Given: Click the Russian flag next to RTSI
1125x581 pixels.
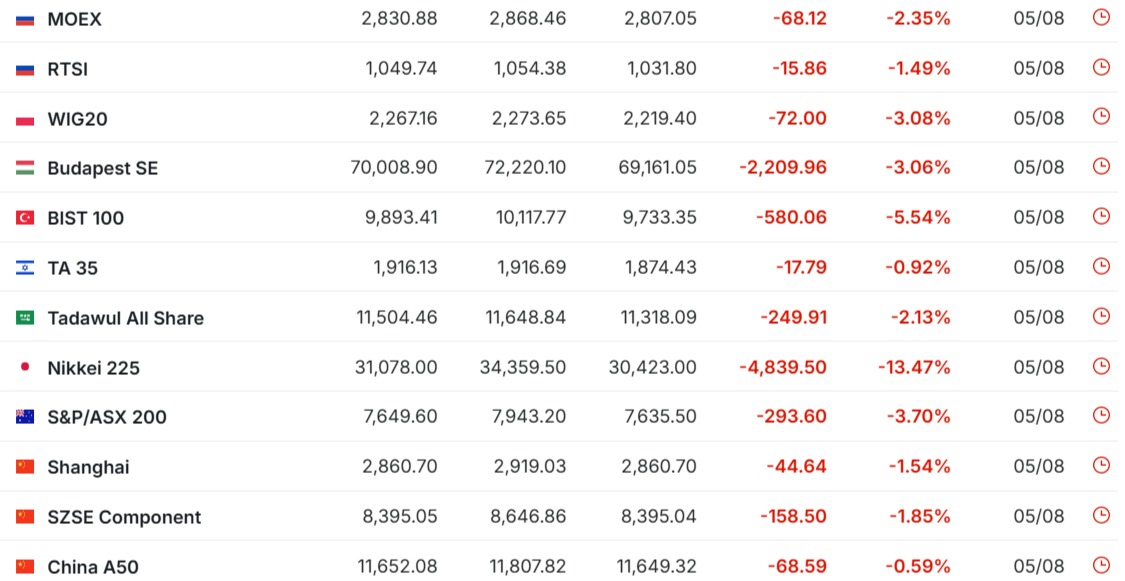Looking at the screenshot, I should pyautogui.click(x=25, y=70).
